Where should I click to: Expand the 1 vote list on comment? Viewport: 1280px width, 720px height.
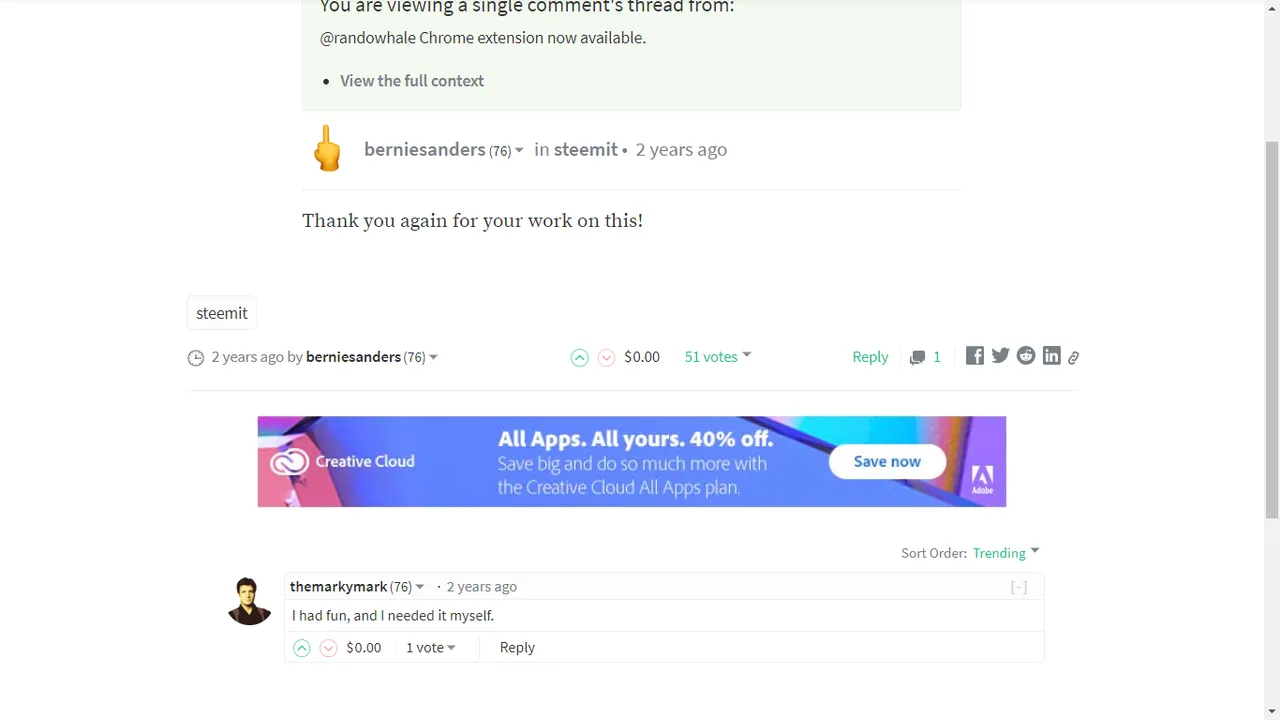point(431,648)
